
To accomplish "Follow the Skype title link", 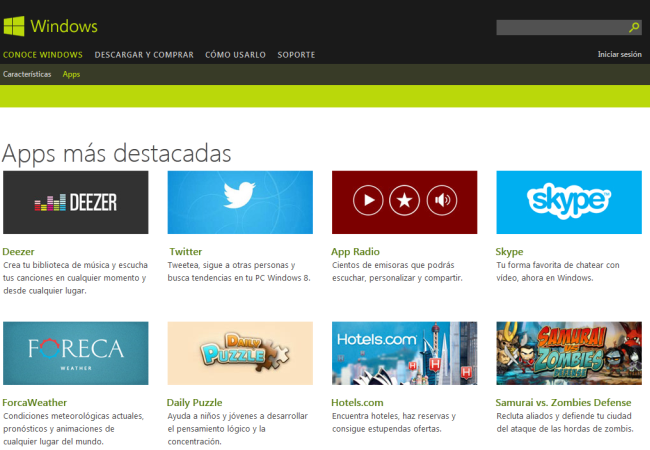I will tap(509, 252).
